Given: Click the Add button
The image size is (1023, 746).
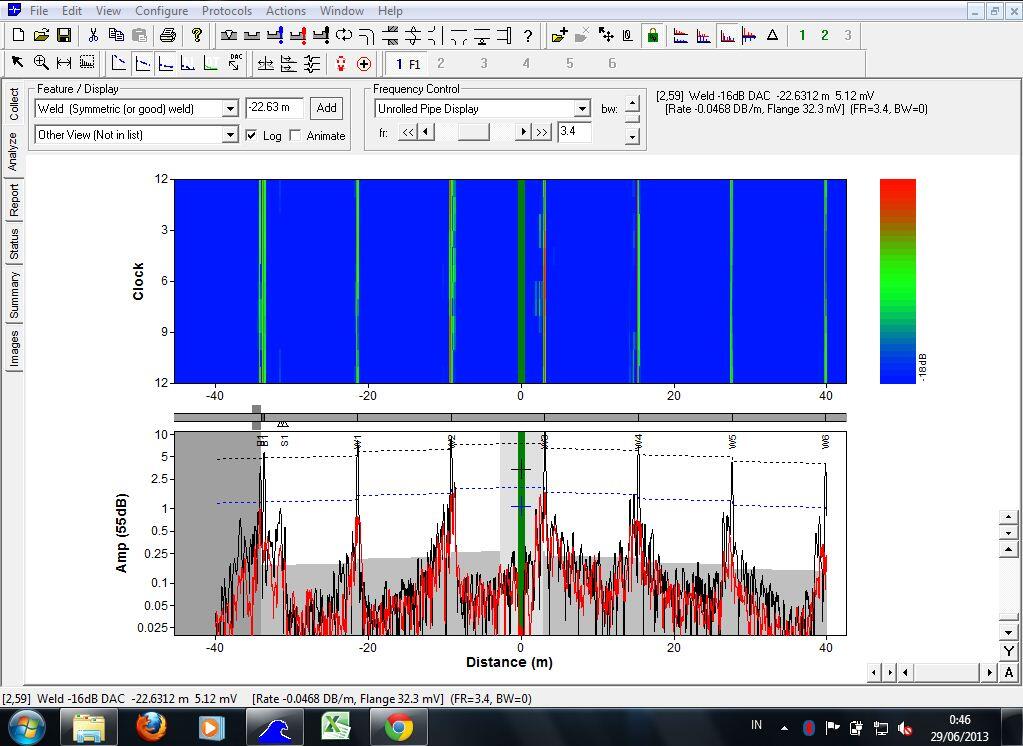Looking at the screenshot, I should (x=326, y=108).
